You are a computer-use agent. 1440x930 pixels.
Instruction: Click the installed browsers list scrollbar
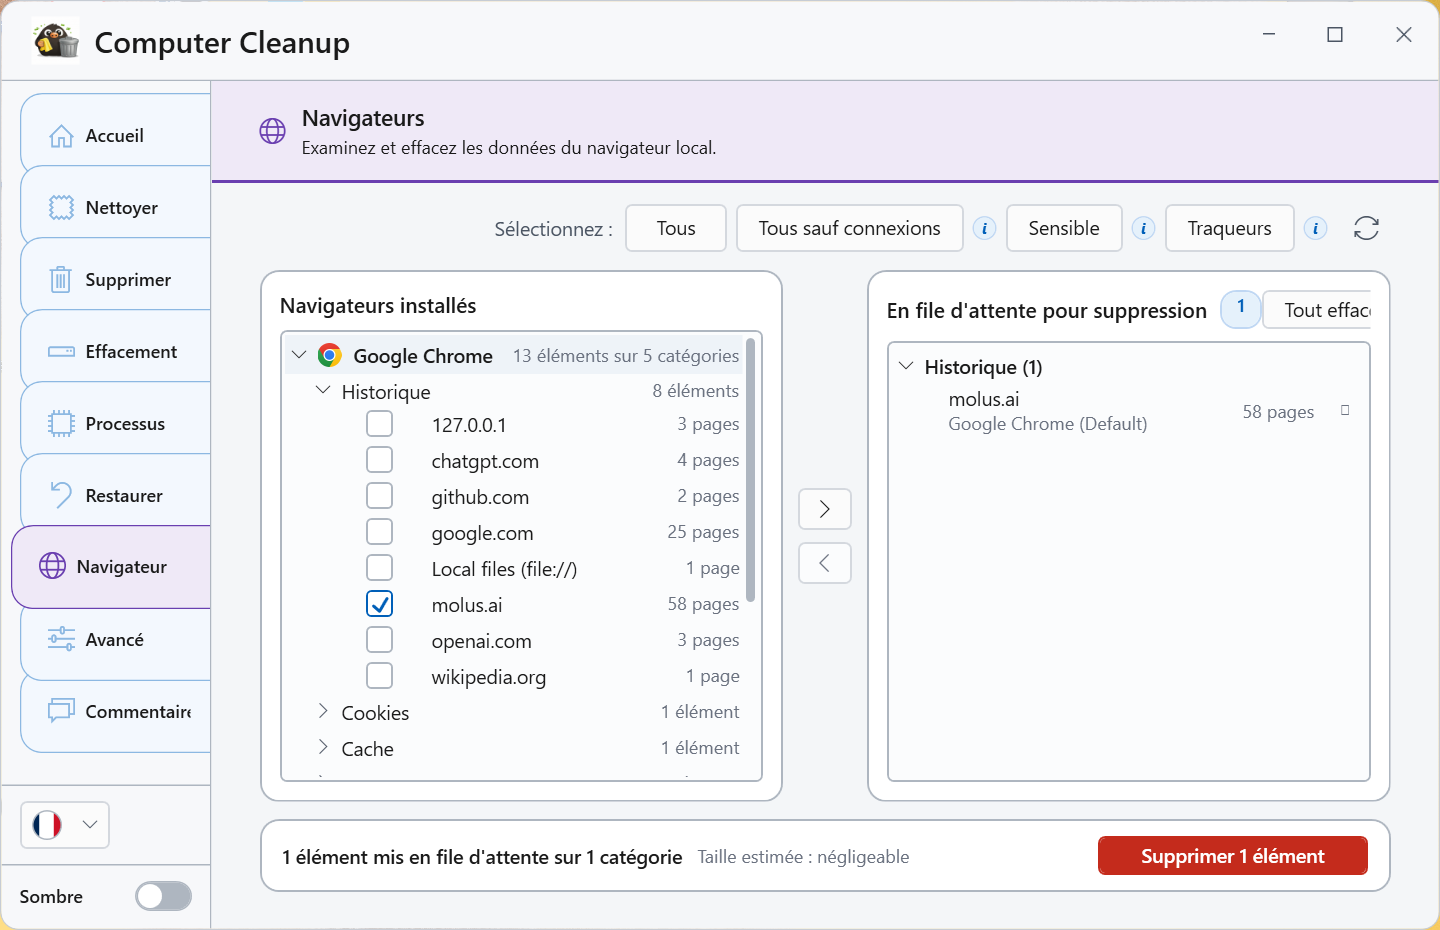click(751, 470)
